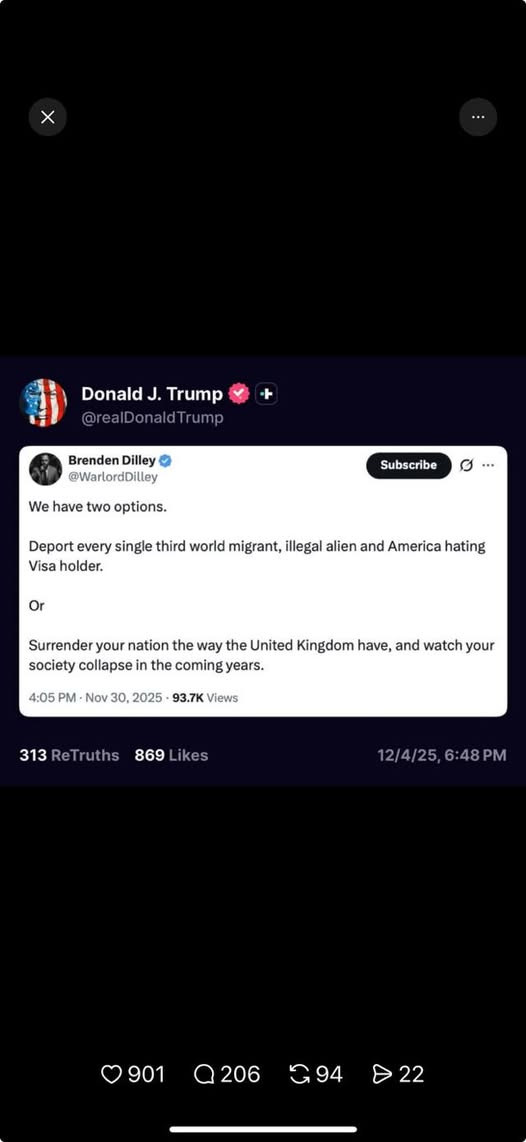The height and width of the screenshot is (1142, 526).
Task: Open Brenden Dilley's avatar
Action: [45, 469]
